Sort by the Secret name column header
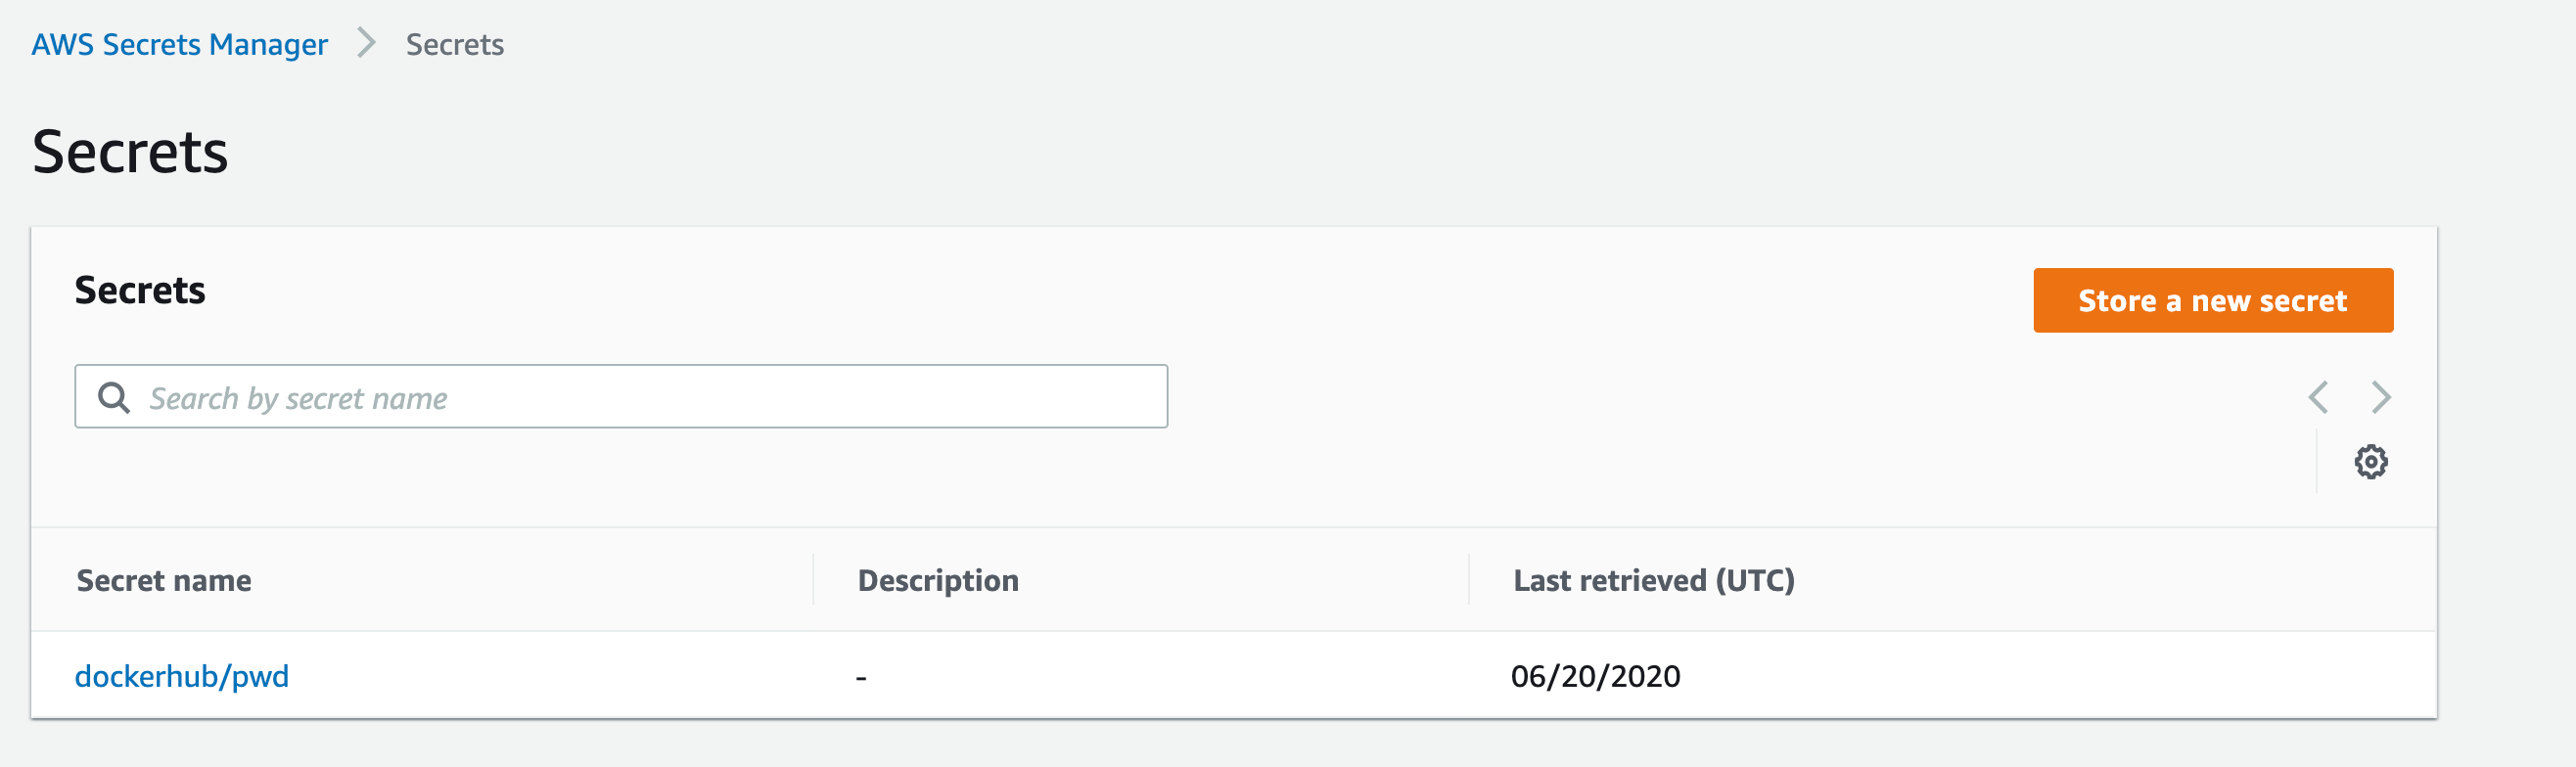The width and height of the screenshot is (2576, 767). pos(164,580)
